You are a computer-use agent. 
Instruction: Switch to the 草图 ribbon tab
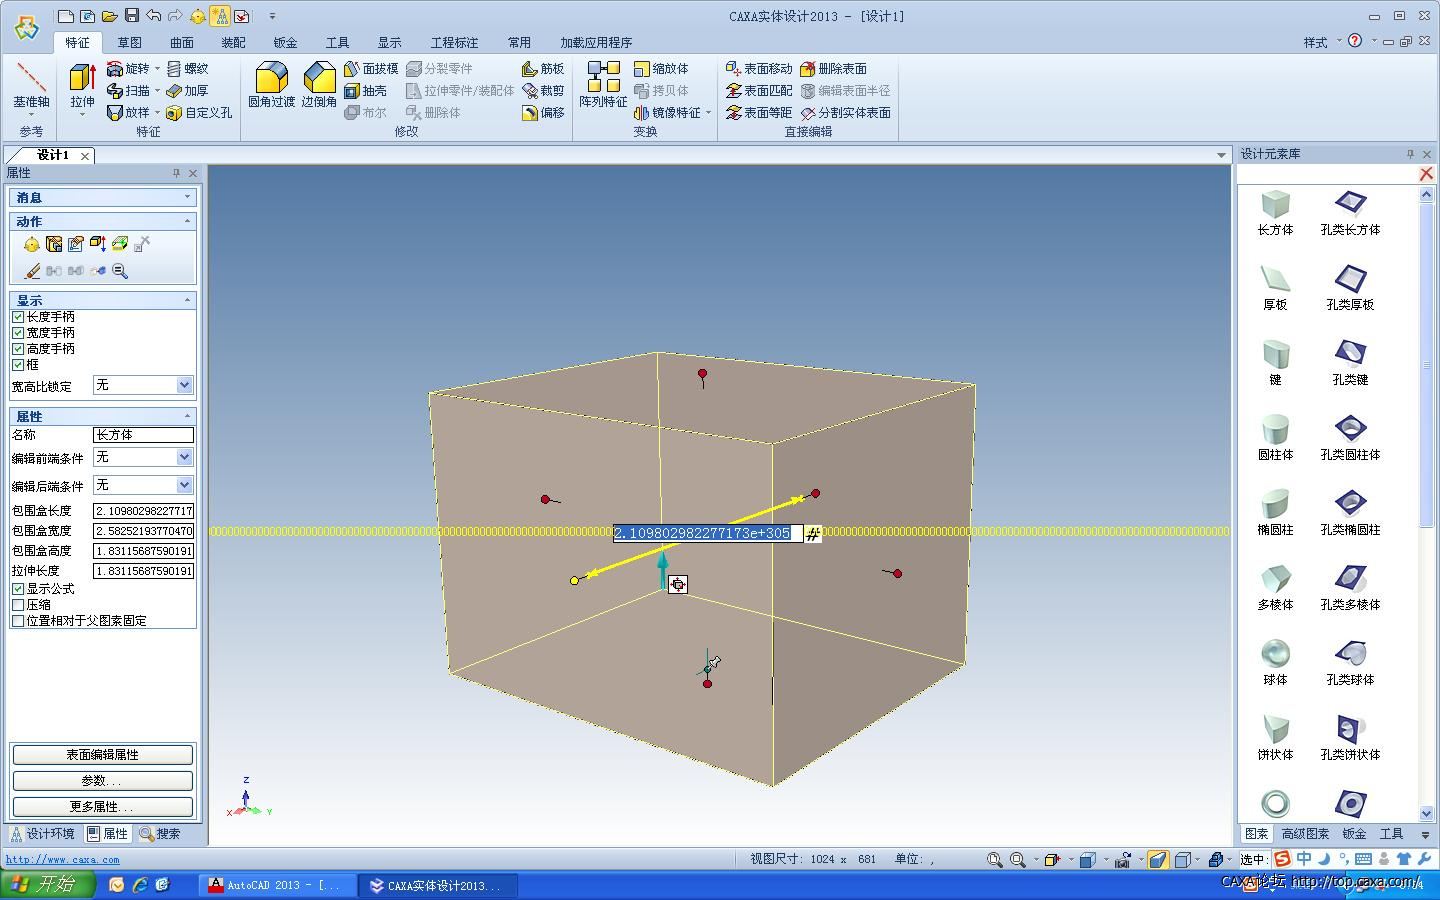[129, 42]
